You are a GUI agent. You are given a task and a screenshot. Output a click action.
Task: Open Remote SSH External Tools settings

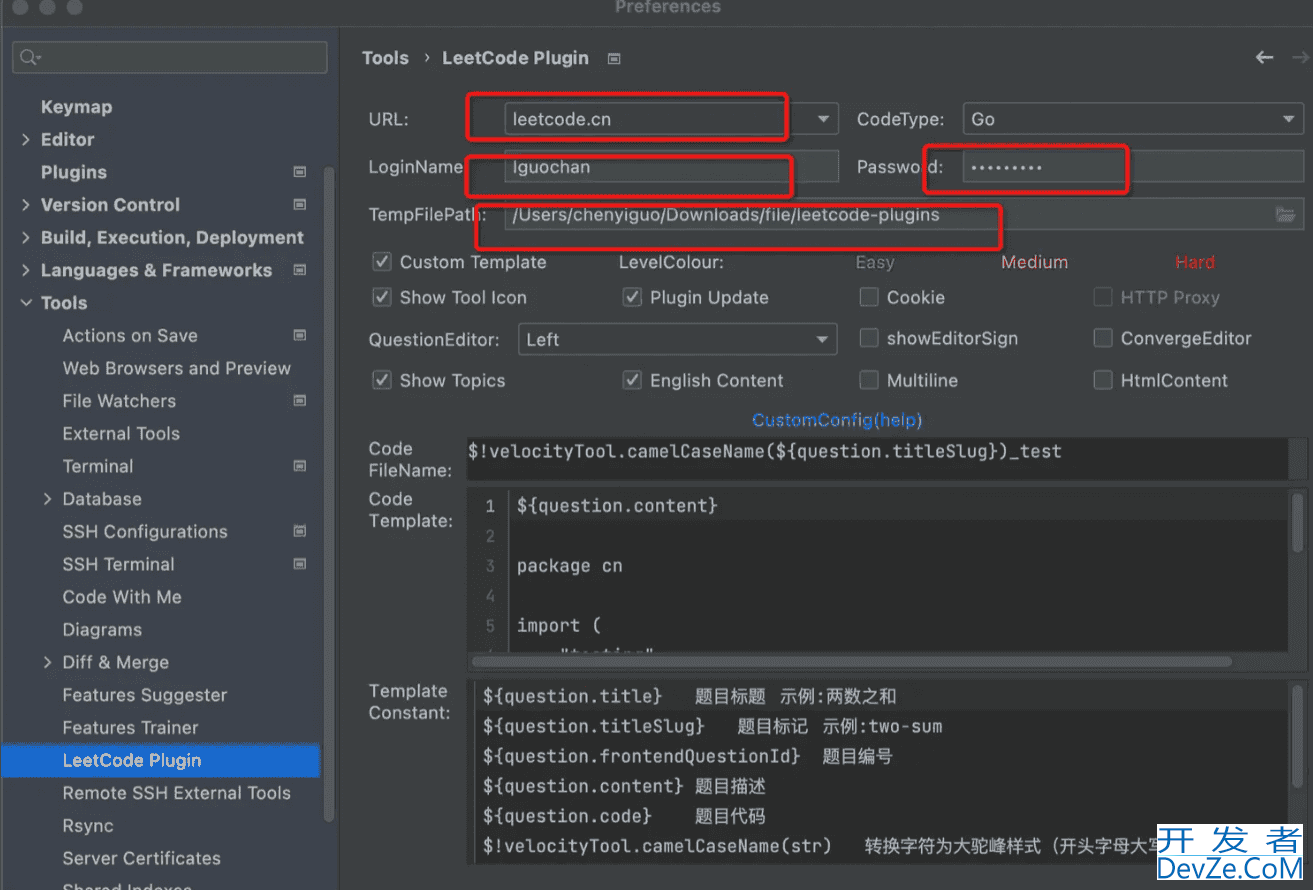pyautogui.click(x=176, y=793)
